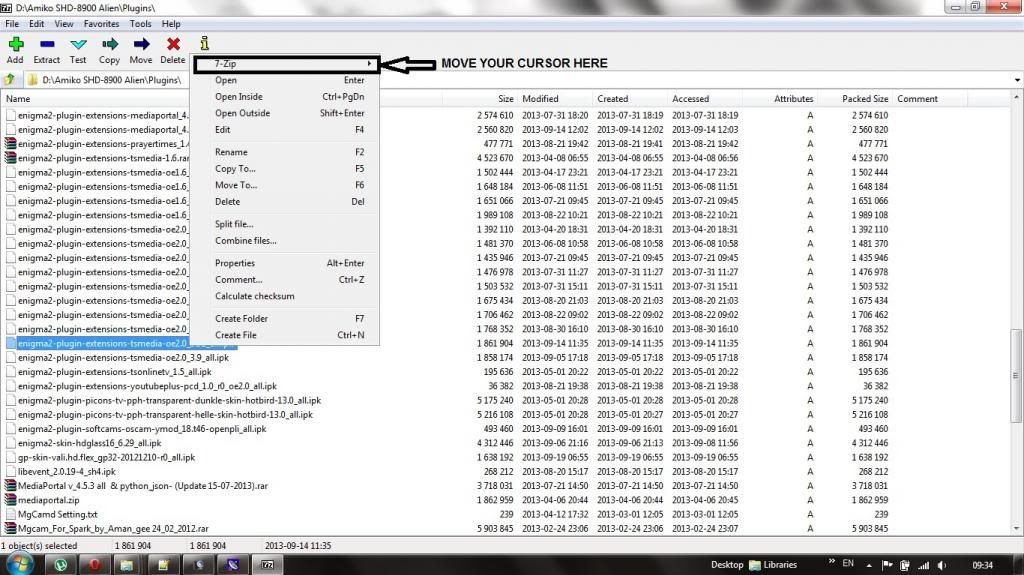Select enigma2-plugin-extensions-tsonlinetv_1.5_all.ipk file
Screen dimensions: 1024x575
point(115,372)
